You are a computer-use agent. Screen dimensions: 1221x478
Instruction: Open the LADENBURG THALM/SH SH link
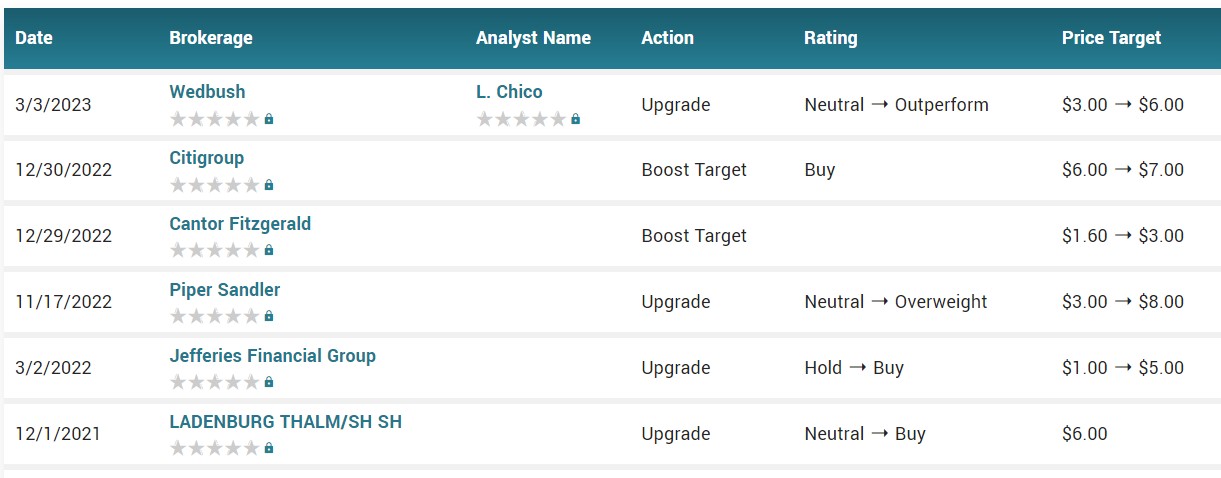tap(286, 422)
